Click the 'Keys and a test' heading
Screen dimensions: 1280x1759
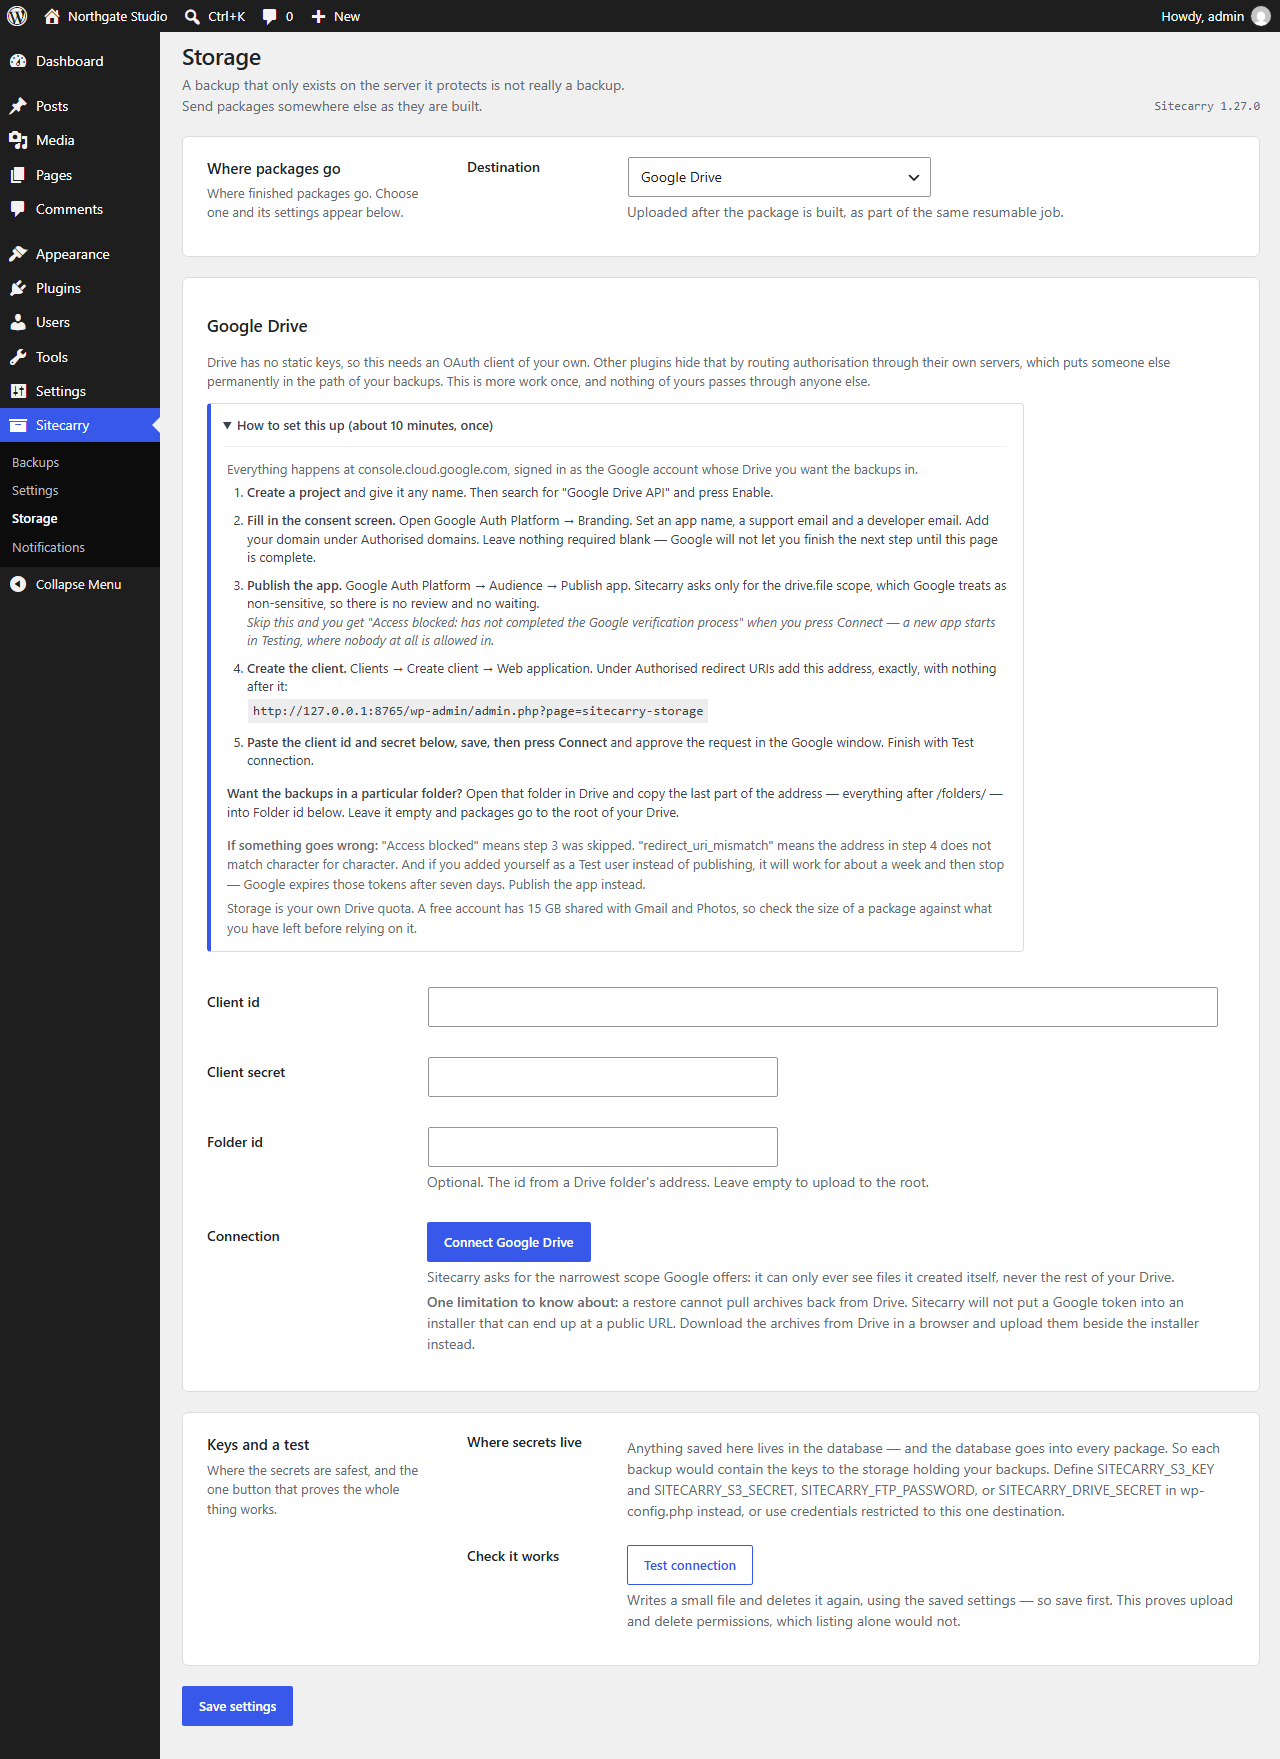pyautogui.click(x=258, y=1445)
